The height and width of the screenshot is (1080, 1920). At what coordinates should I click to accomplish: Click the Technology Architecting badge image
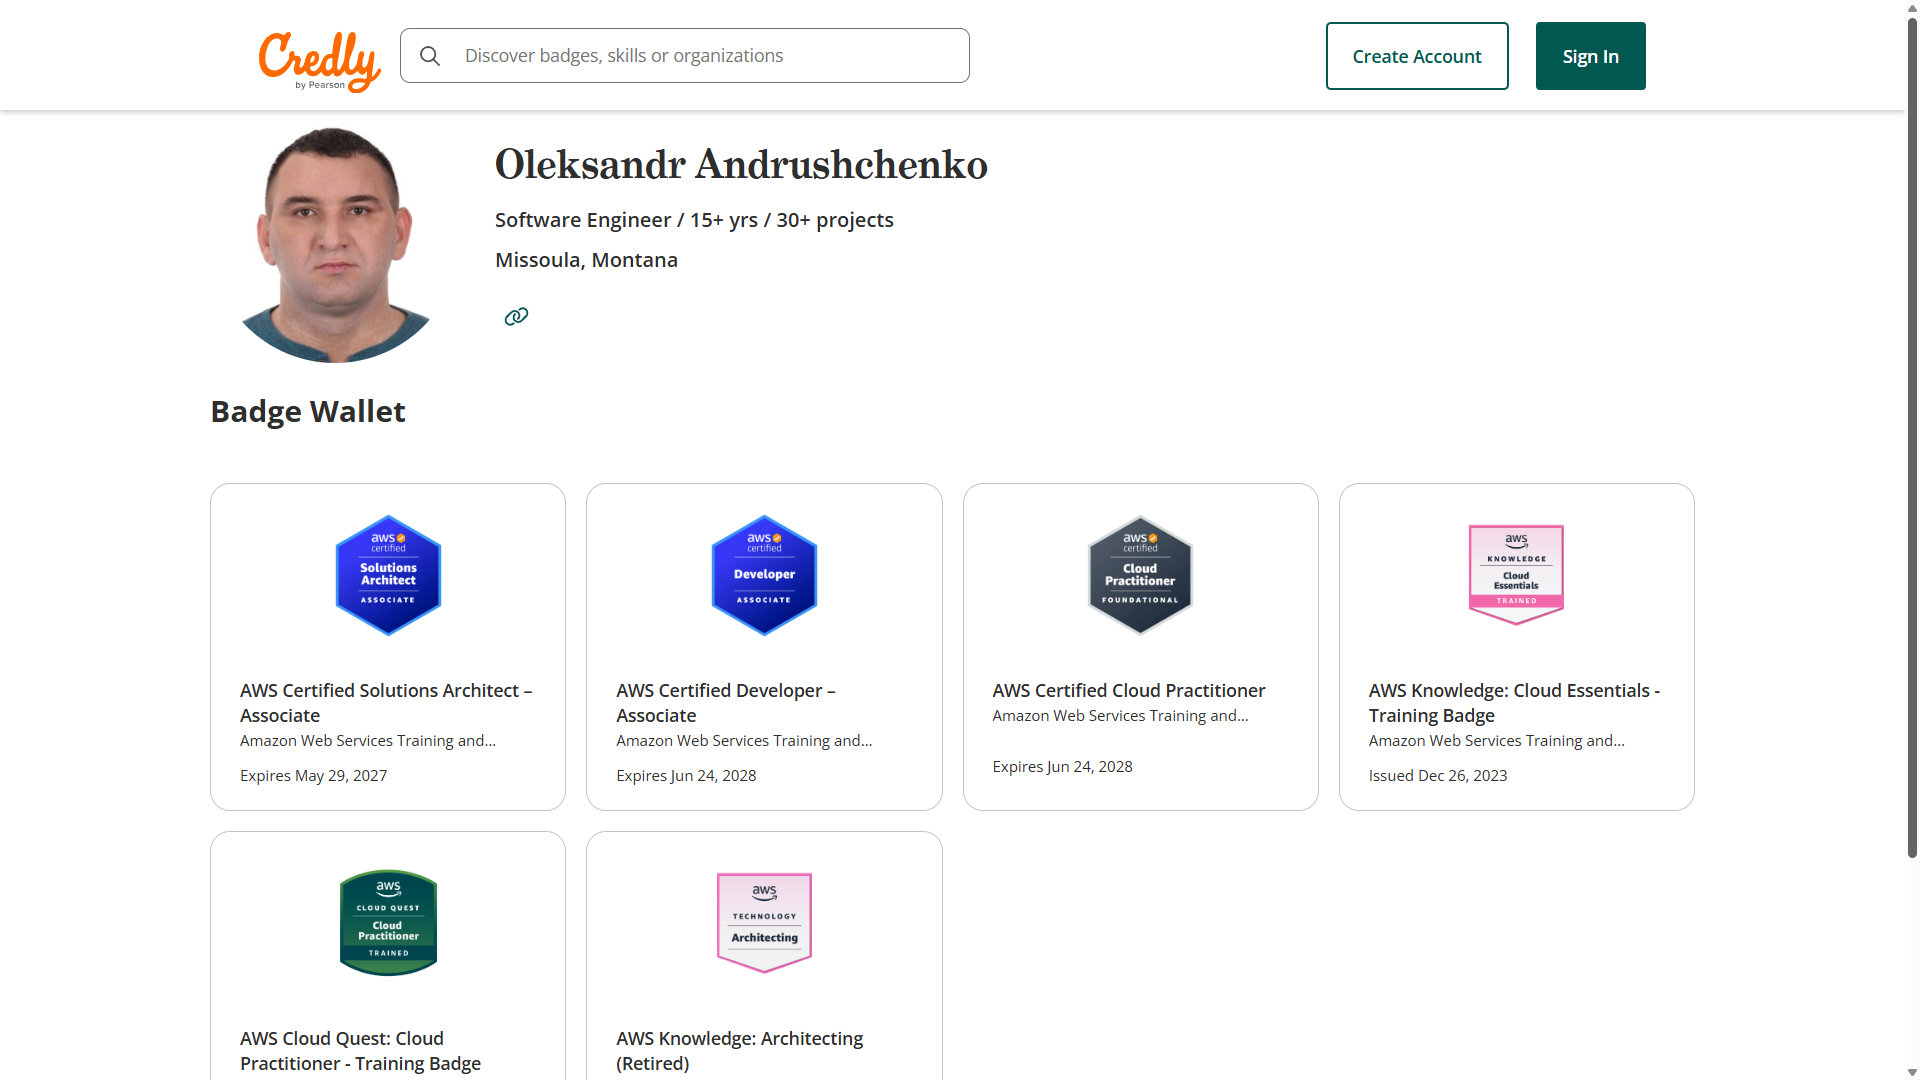pyautogui.click(x=764, y=922)
